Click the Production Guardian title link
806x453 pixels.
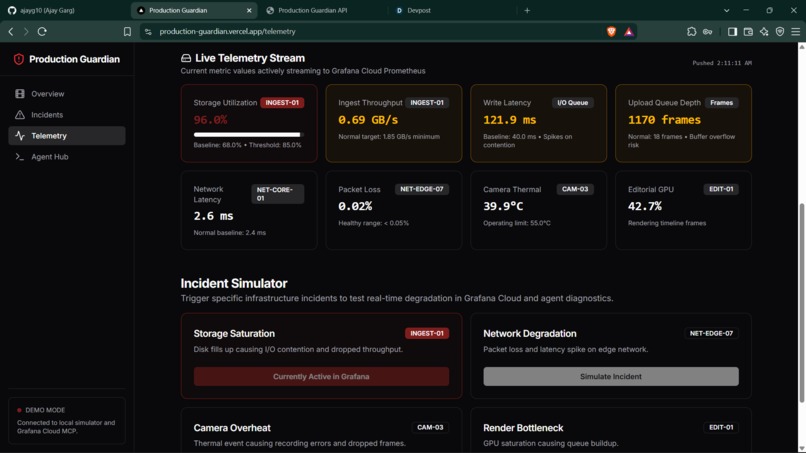pyautogui.click(x=75, y=59)
